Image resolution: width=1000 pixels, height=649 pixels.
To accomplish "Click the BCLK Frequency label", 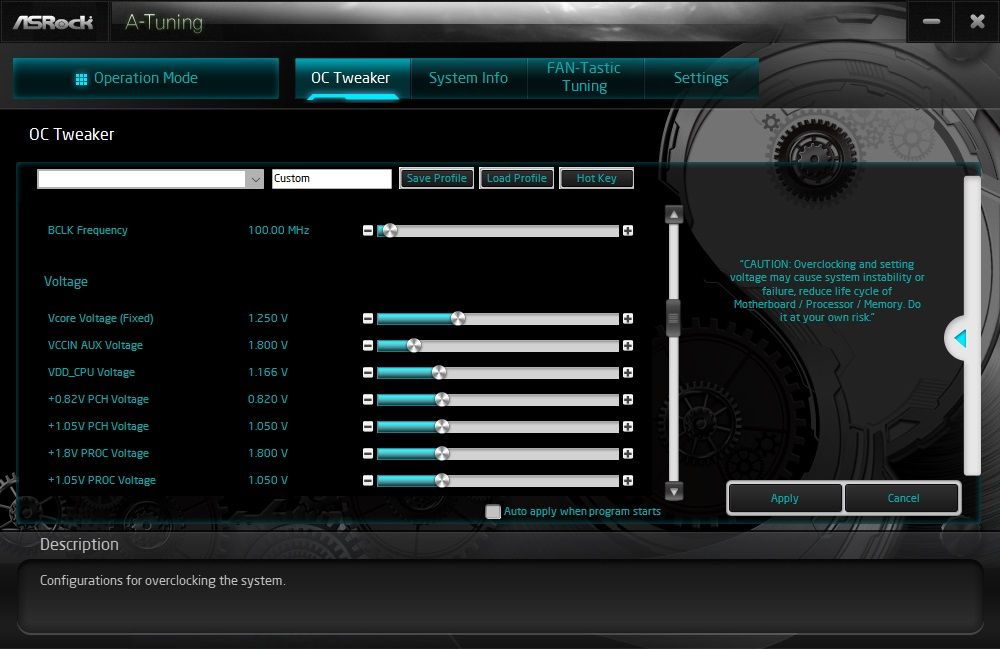I will click(x=88, y=230).
